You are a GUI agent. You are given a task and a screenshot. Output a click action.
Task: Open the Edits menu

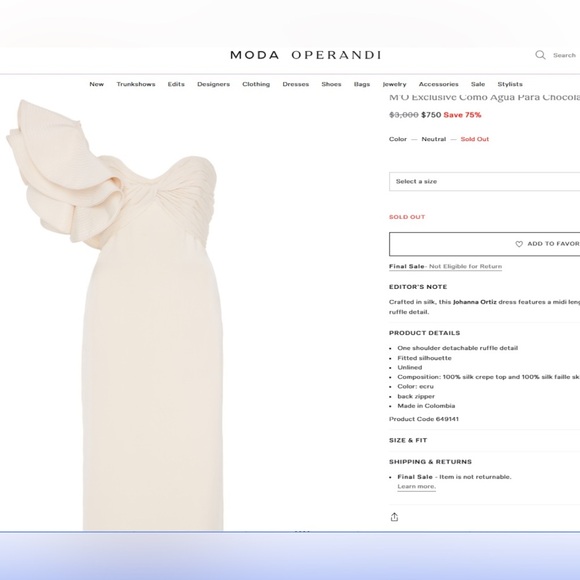tap(176, 84)
